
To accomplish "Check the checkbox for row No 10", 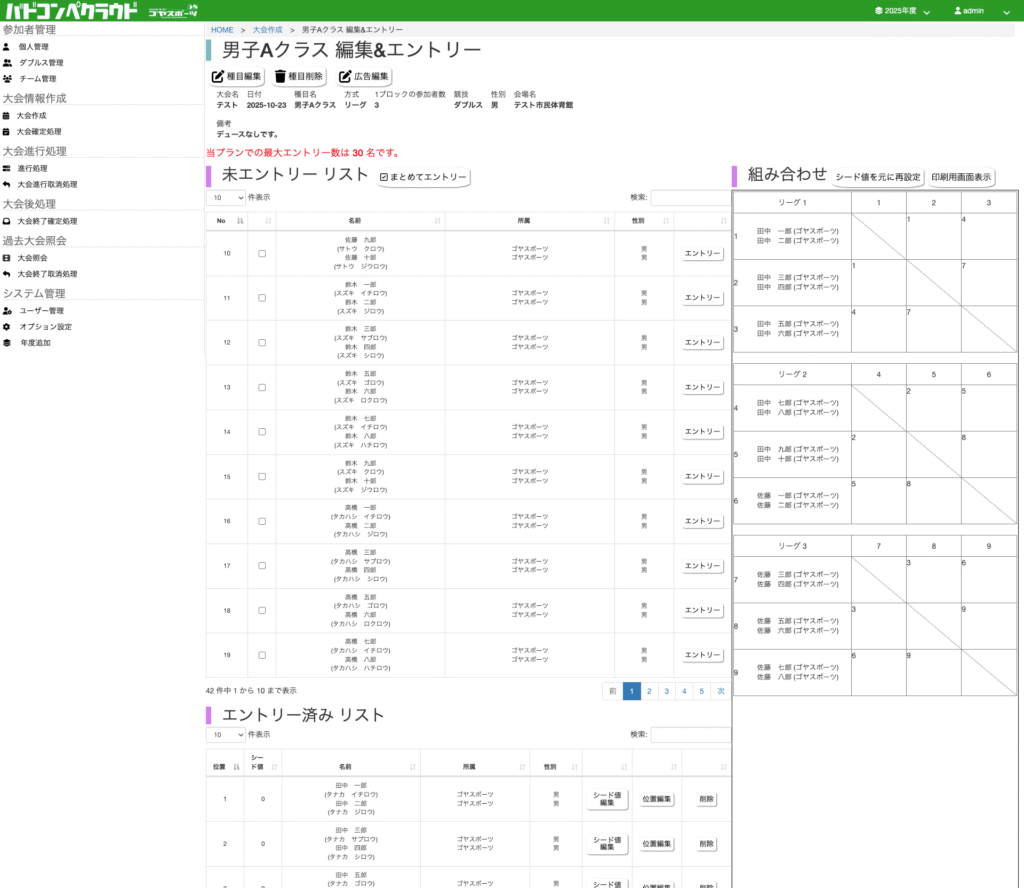I will [262, 254].
